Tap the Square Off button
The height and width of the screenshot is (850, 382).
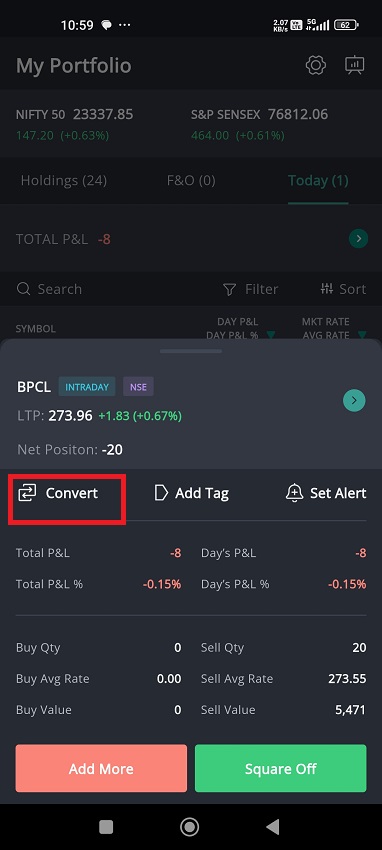pyautogui.click(x=281, y=768)
